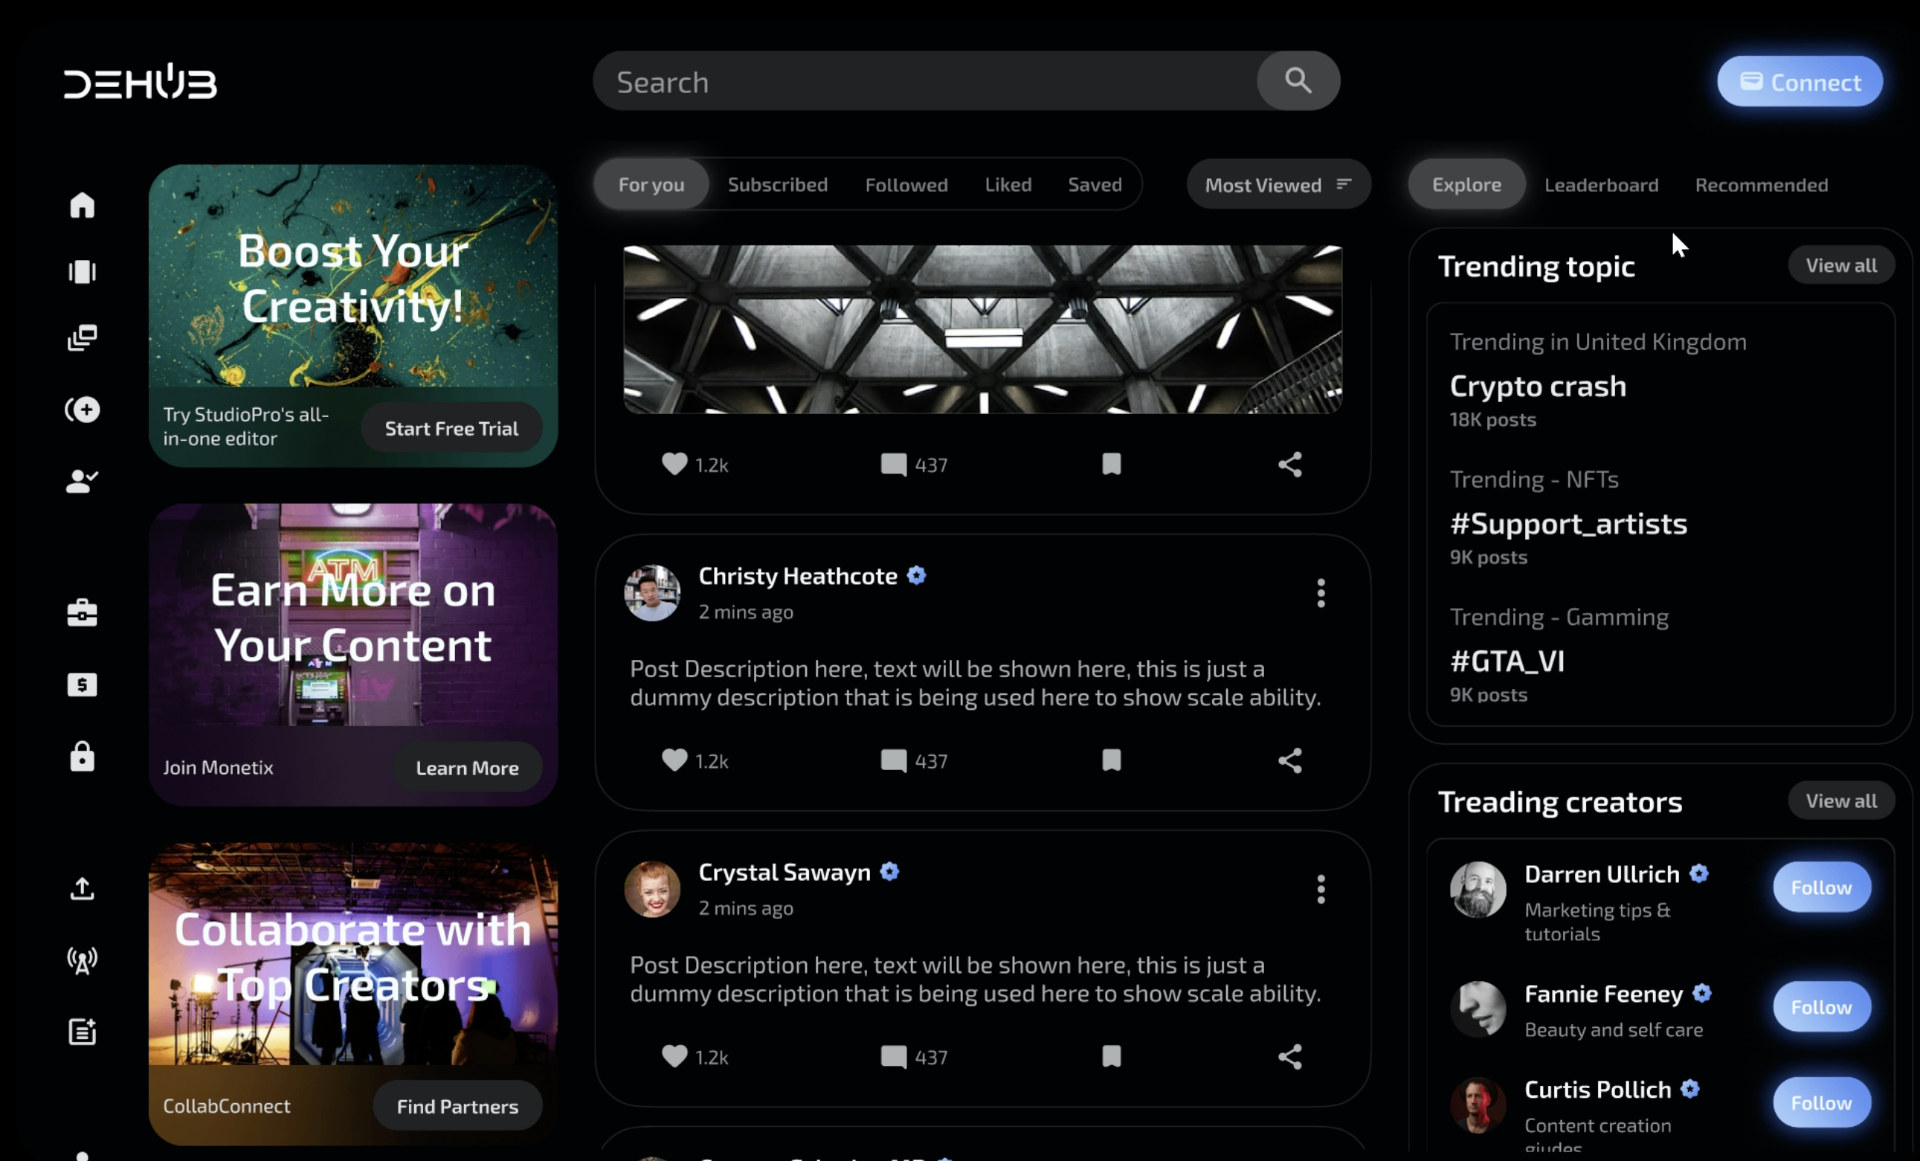Click the search magnifier button
Image resolution: width=1920 pixels, height=1161 pixels.
1298,81
